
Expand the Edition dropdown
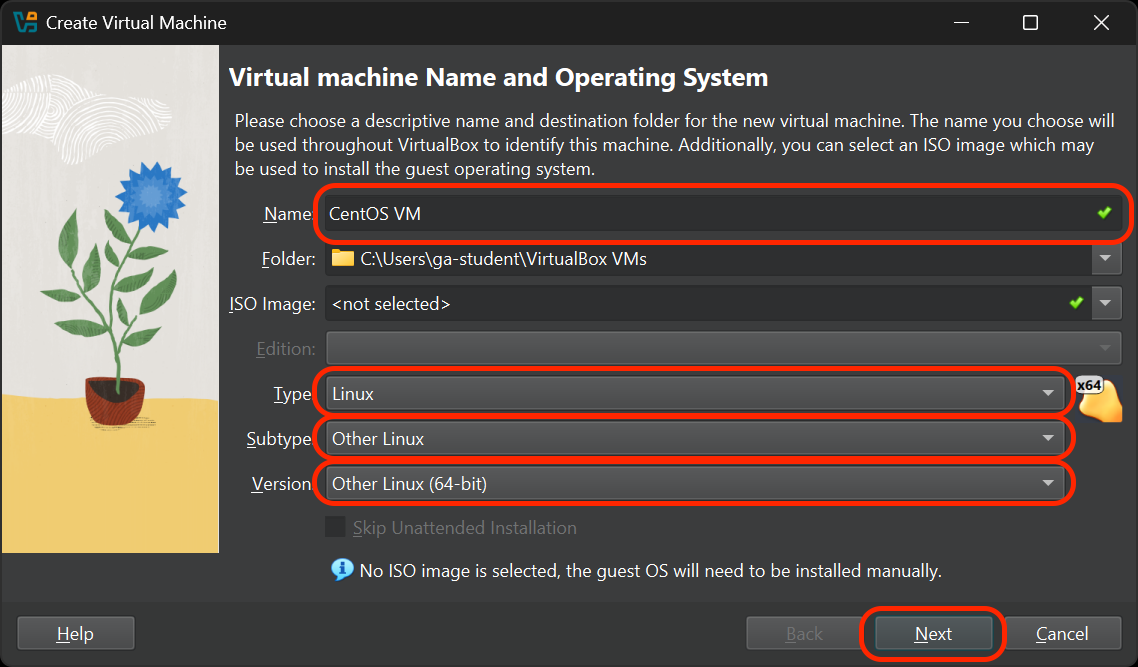click(1106, 348)
